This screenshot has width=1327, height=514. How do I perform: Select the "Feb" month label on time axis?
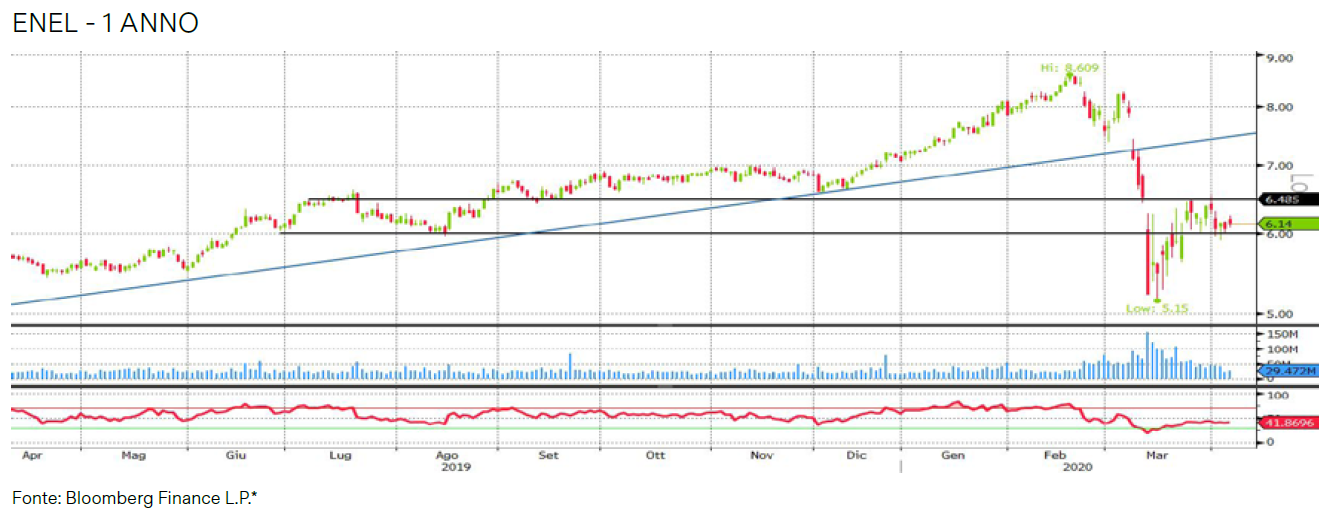[x=1057, y=456]
